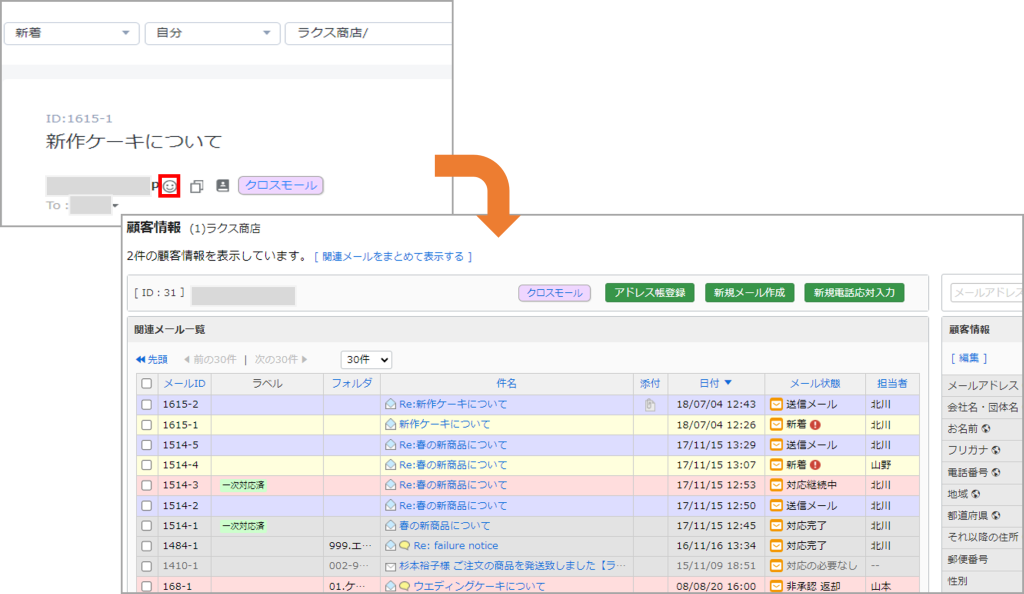The image size is (1024, 594).
Task: Open the address book contact icon
Action: 222,186
